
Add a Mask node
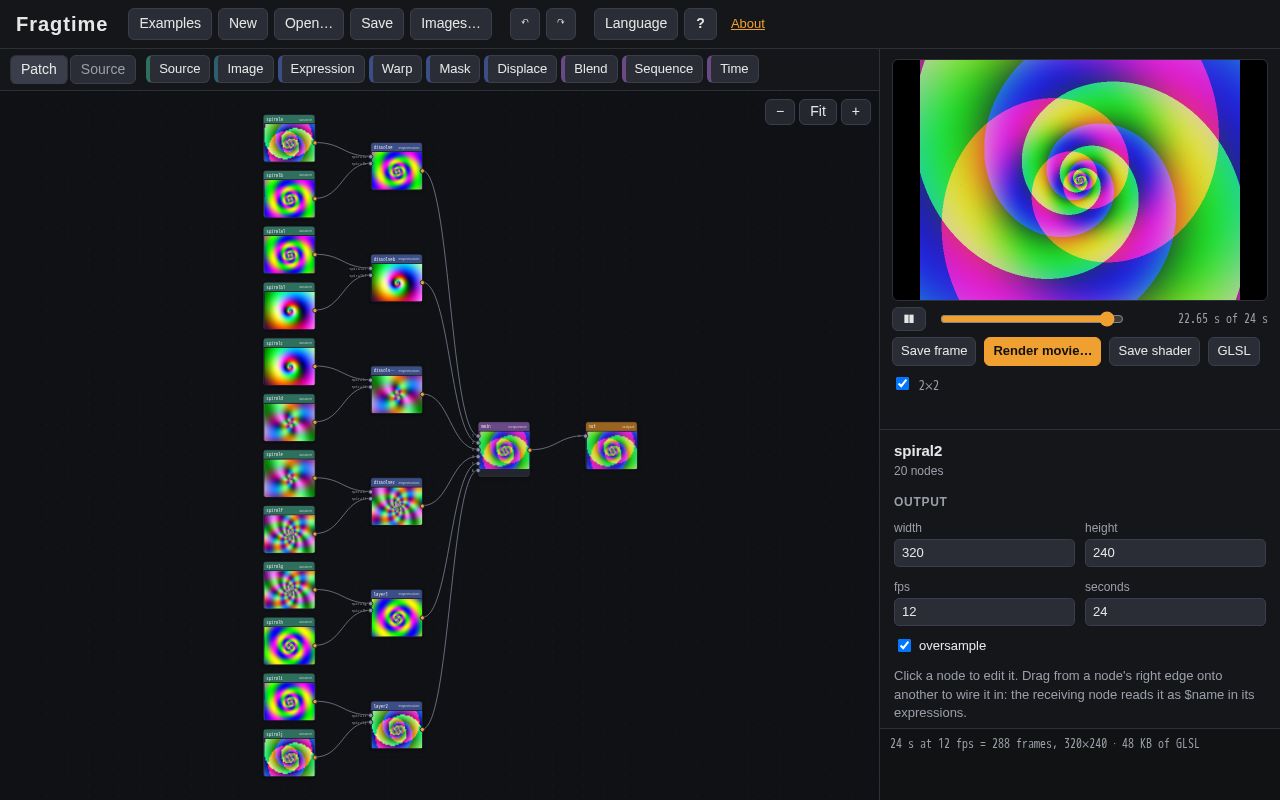coord(454,69)
